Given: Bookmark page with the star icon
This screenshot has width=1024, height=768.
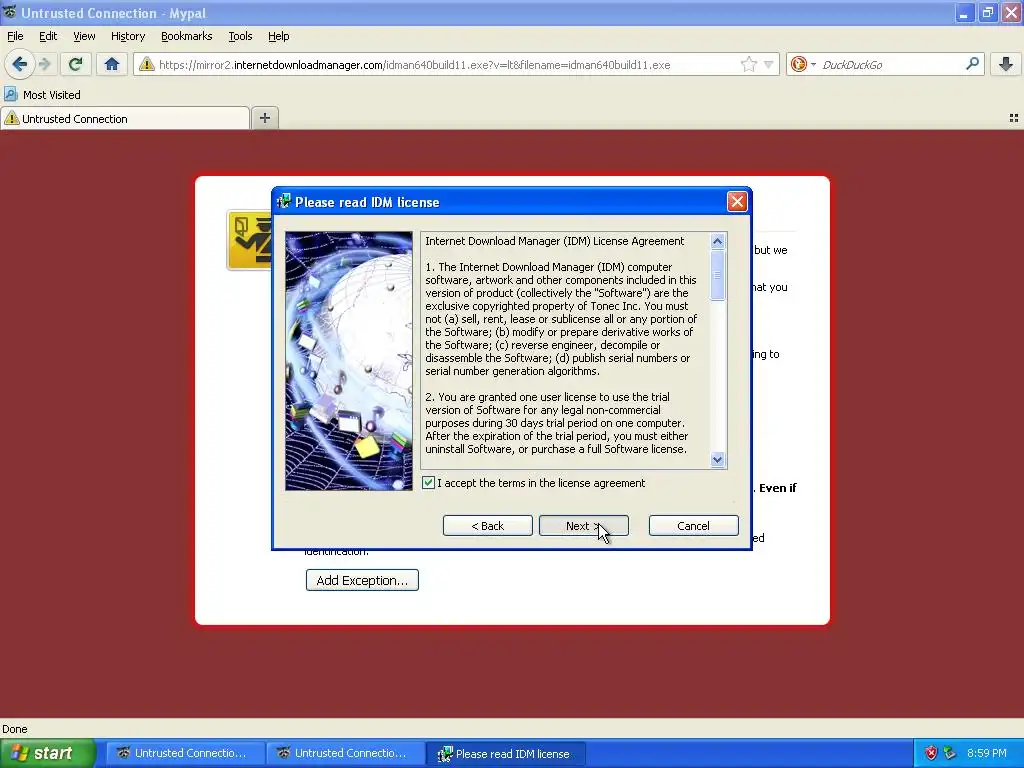Looking at the screenshot, I should pyautogui.click(x=748, y=64).
